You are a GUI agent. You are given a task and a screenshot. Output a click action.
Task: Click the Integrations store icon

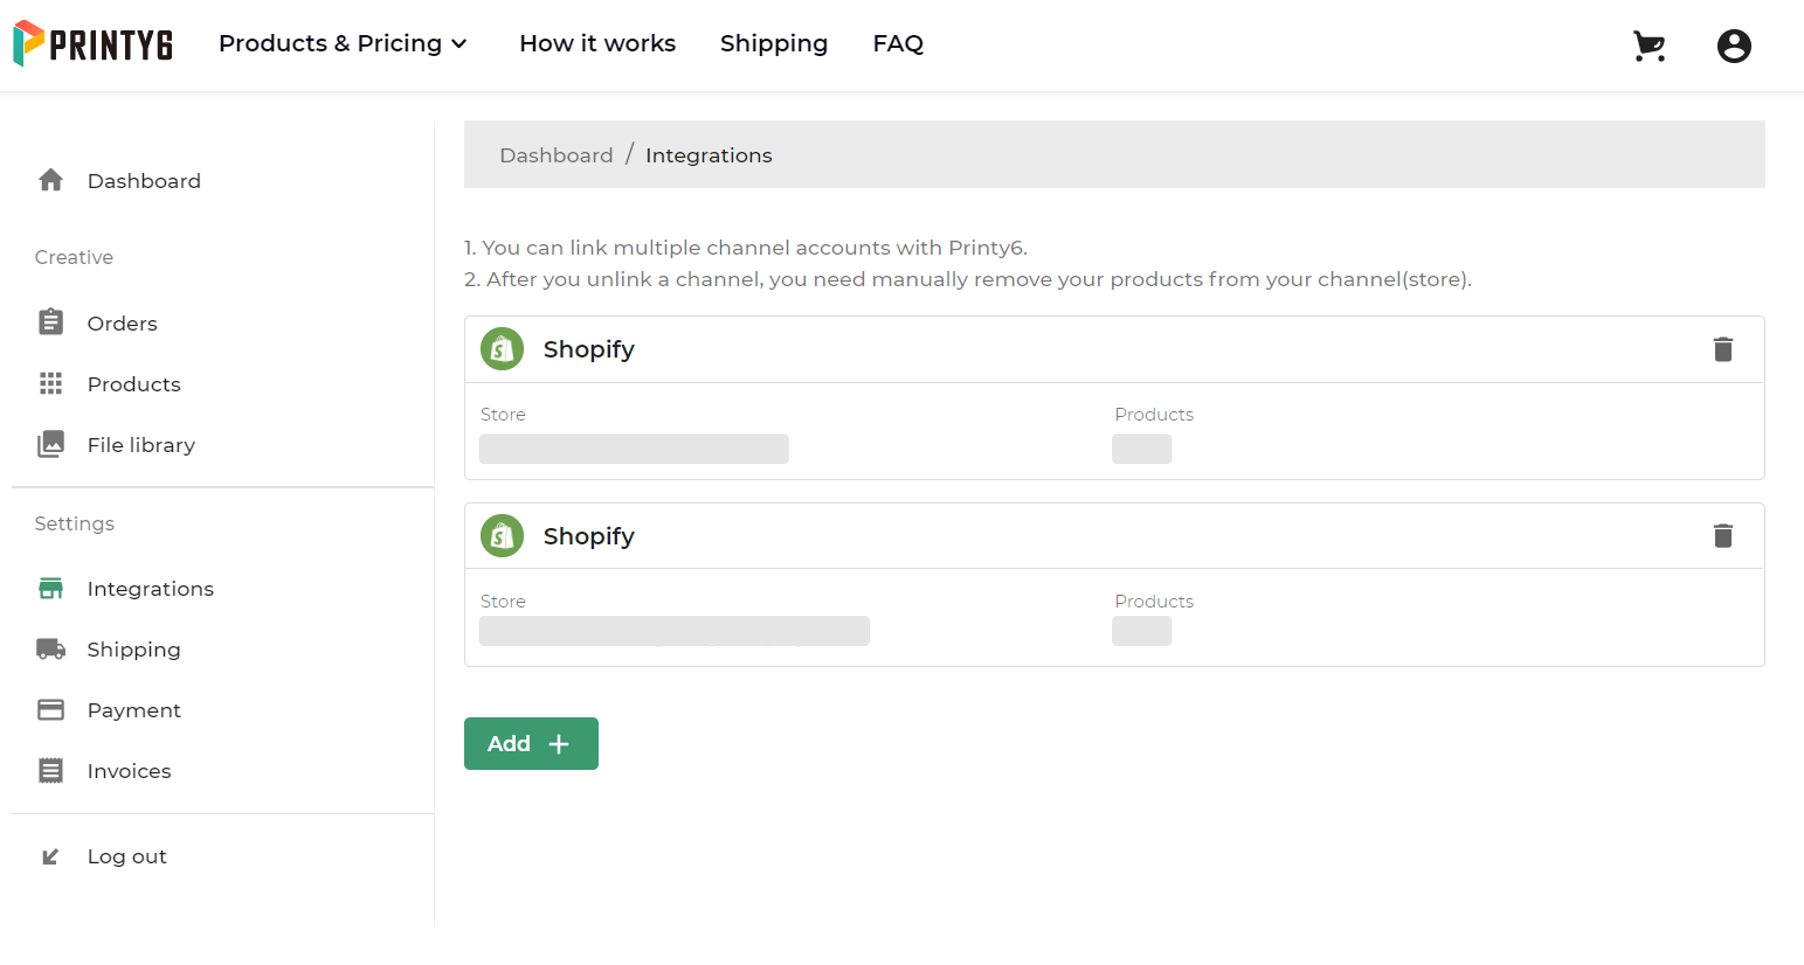51,589
